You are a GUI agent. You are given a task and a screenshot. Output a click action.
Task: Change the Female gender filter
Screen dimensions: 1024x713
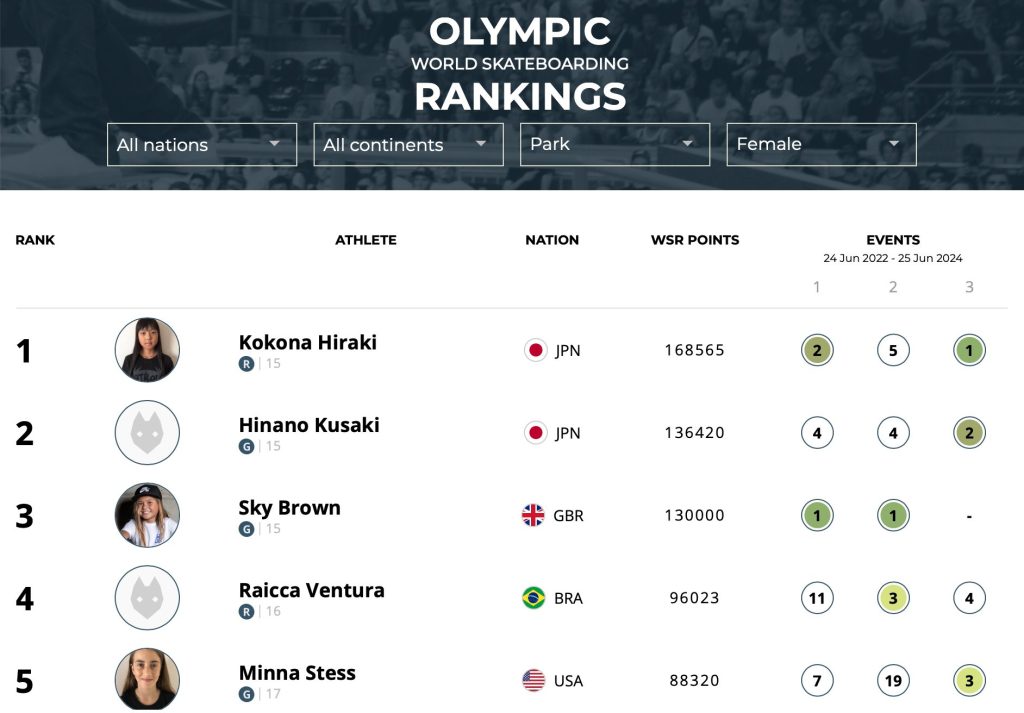point(821,144)
